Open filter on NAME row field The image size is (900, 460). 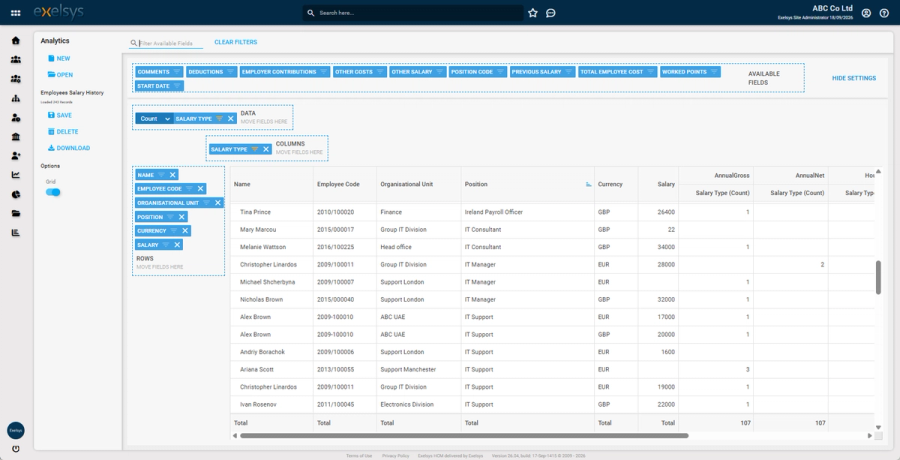(x=161, y=175)
